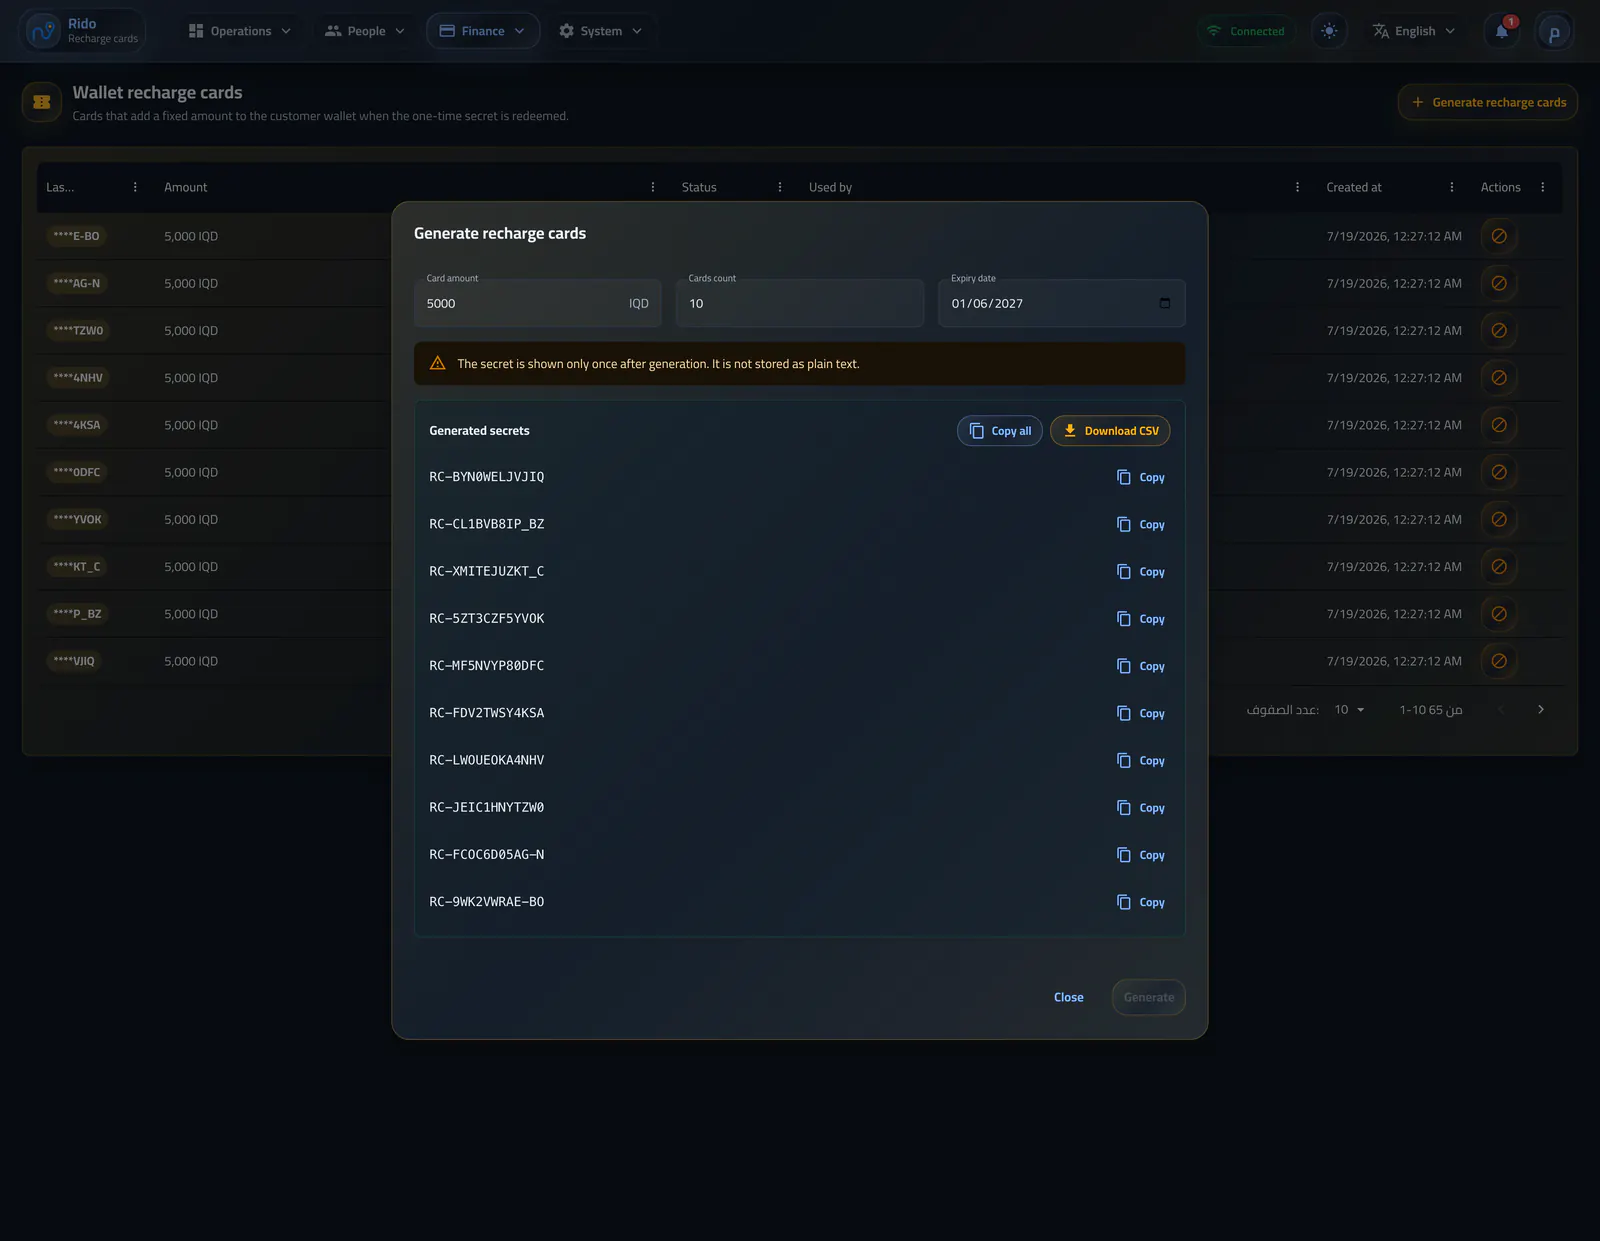Open the expiry date calendar picker icon
1600x1241 pixels.
click(x=1164, y=303)
